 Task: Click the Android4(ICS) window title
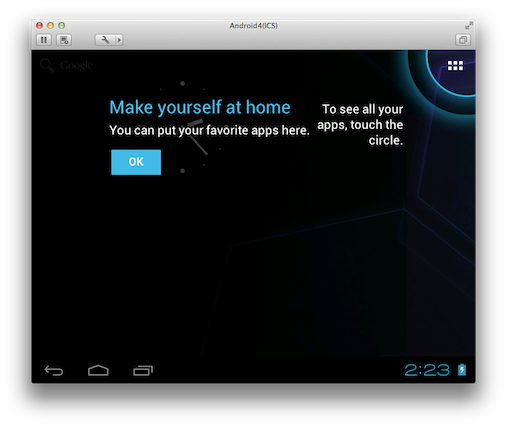pos(253,26)
